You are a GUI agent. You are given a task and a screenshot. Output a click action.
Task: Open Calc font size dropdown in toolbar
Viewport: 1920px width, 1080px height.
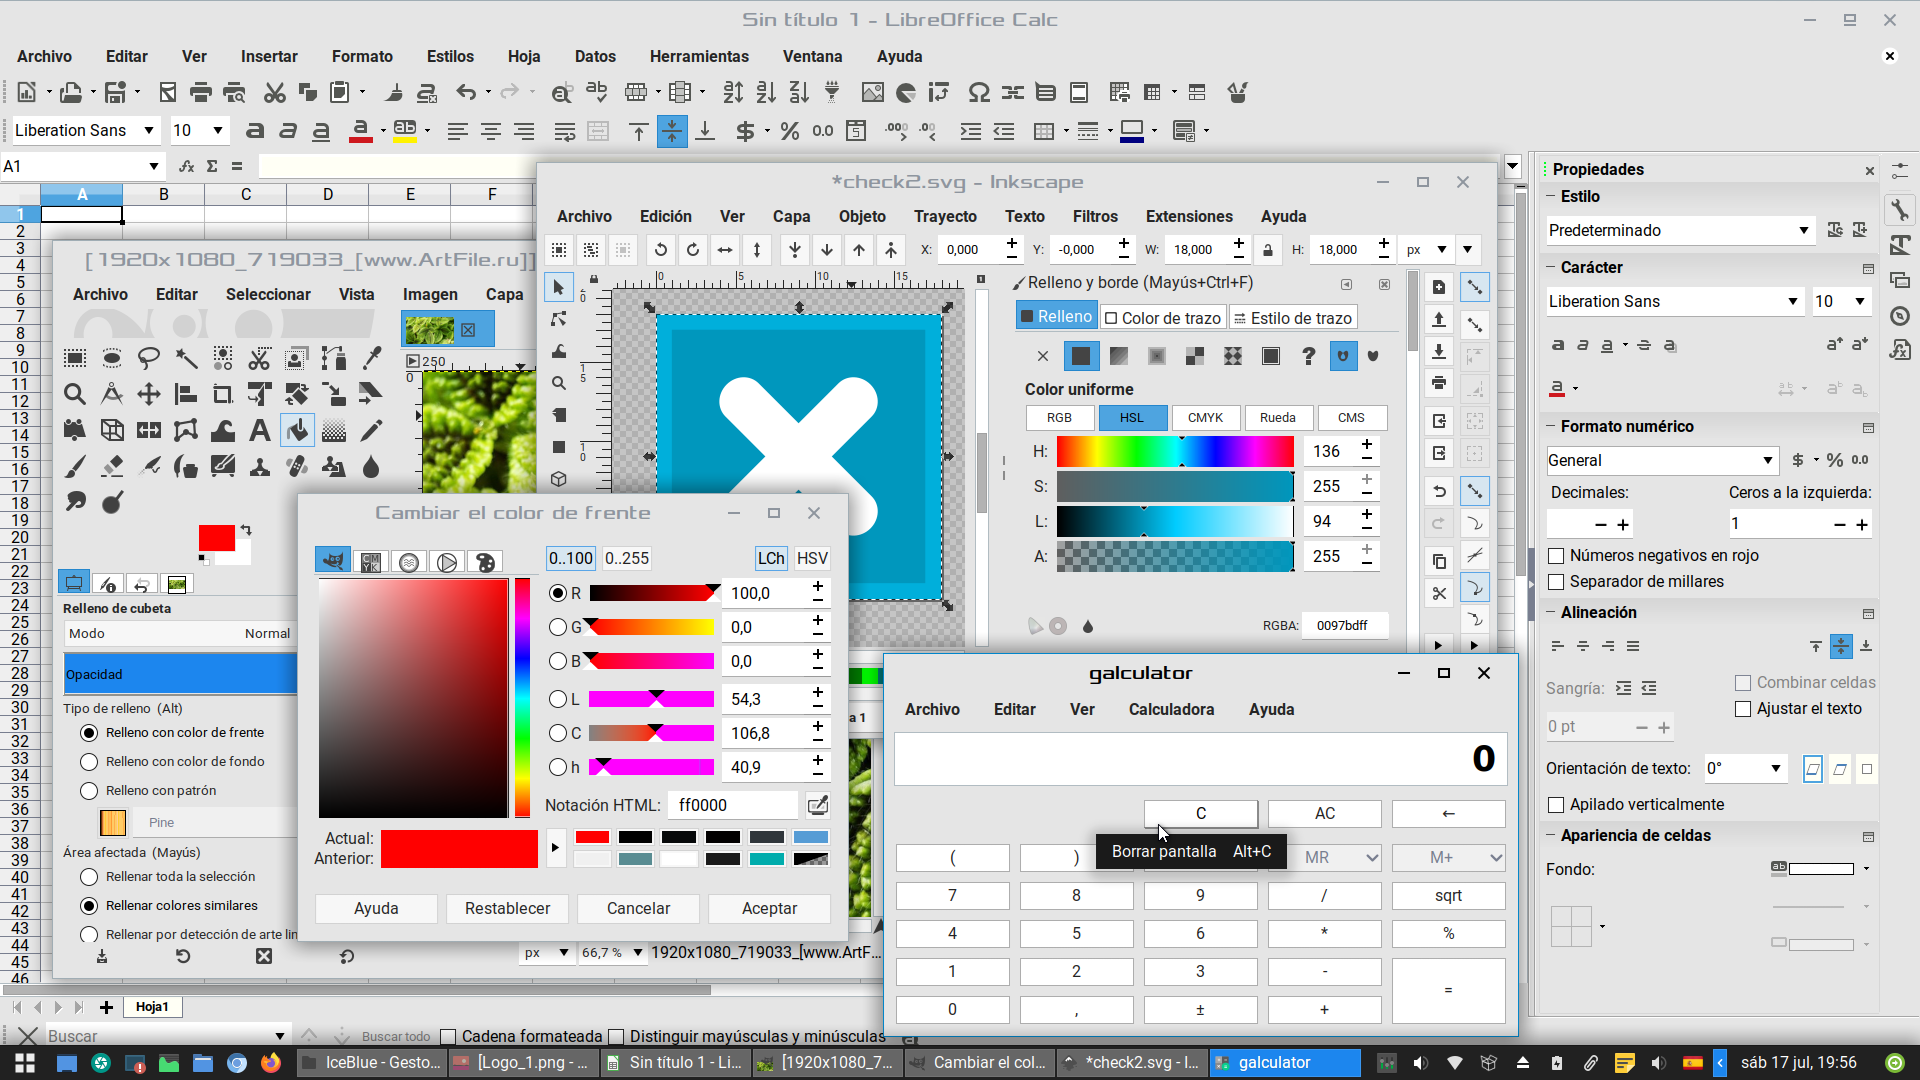click(x=218, y=131)
